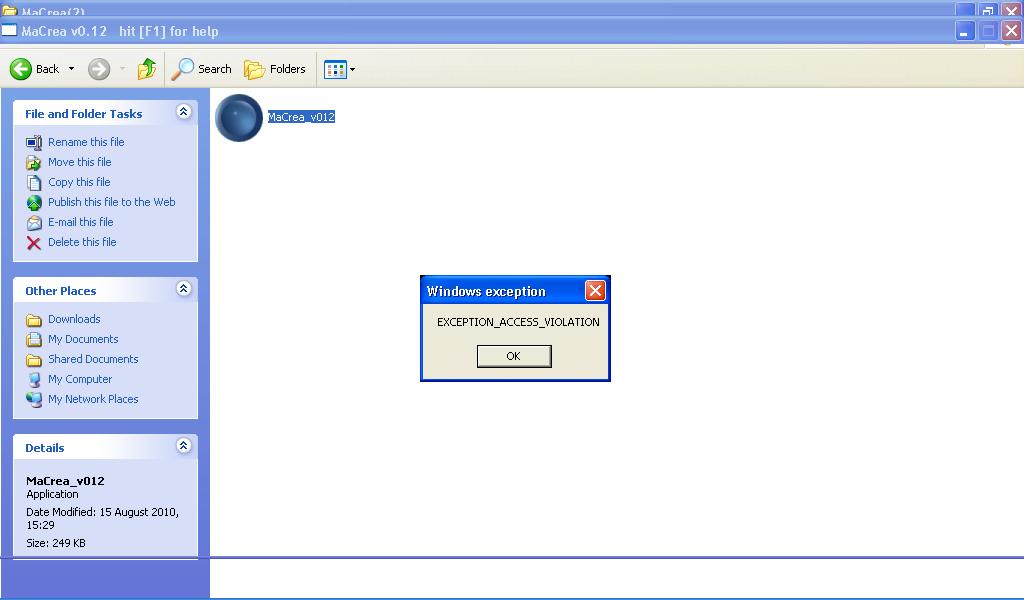Collapse the Other Places panel
Screen dimensions: 1024x600
[x=184, y=289]
